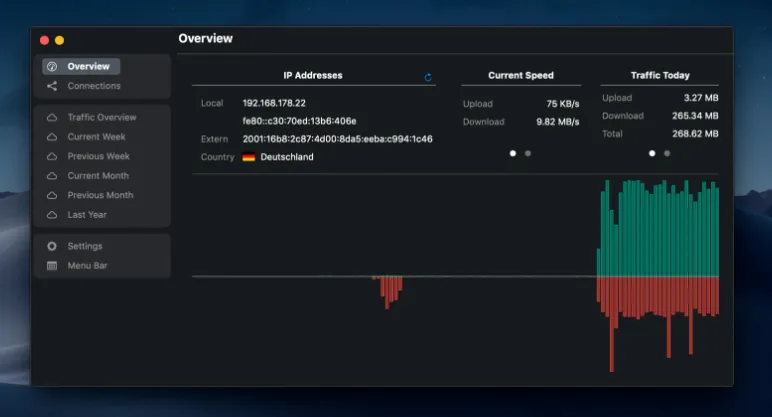Click the Settings gear icon
The width and height of the screenshot is (772, 417).
click(x=52, y=246)
